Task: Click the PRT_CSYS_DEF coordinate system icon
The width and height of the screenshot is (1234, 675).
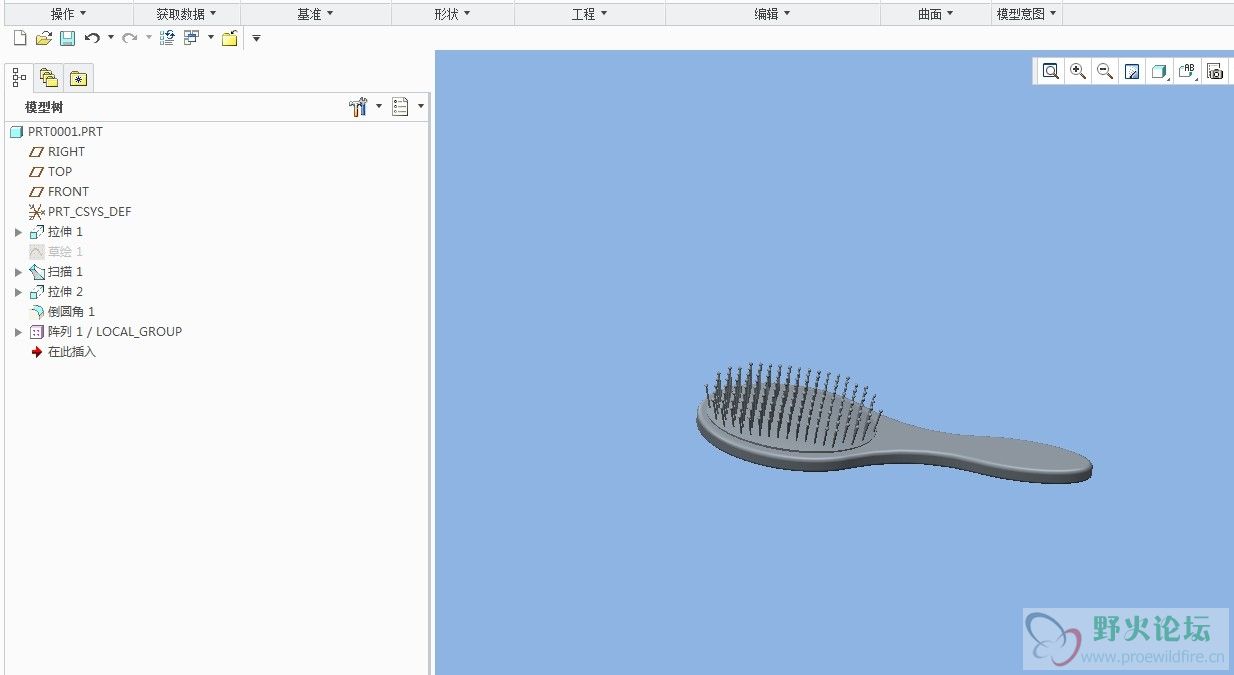Action: (37, 212)
